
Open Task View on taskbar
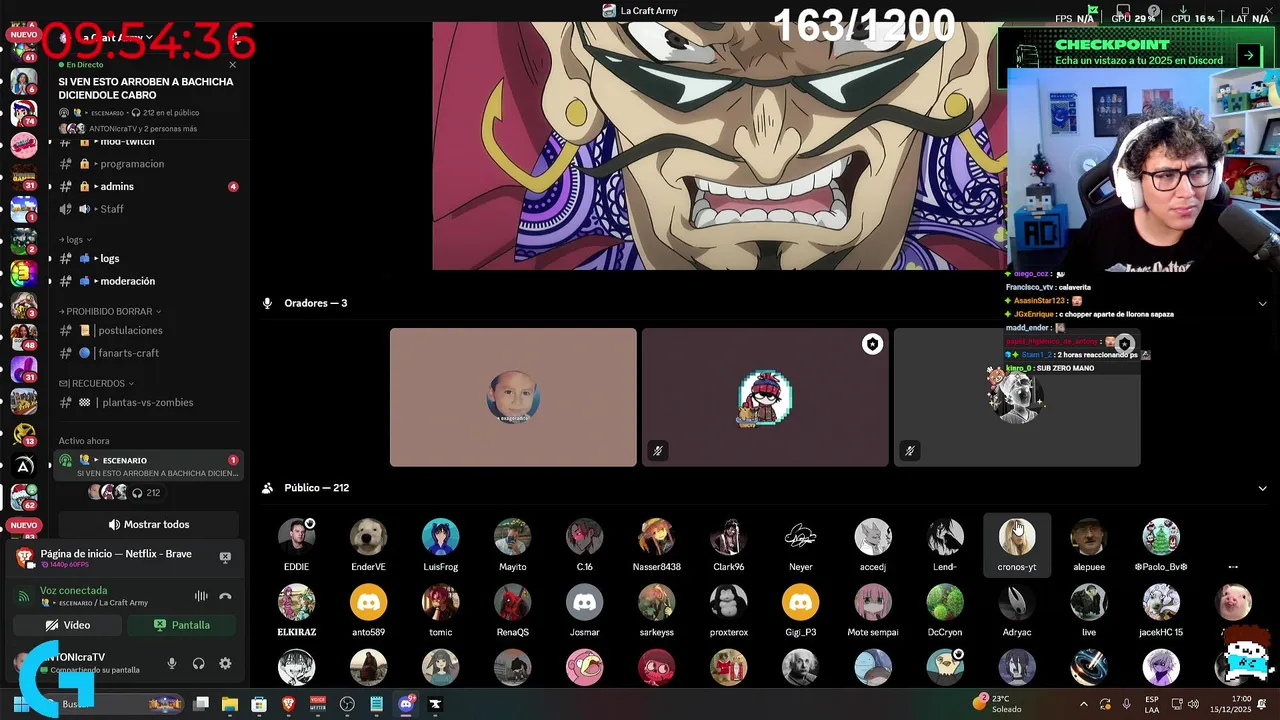[200, 704]
